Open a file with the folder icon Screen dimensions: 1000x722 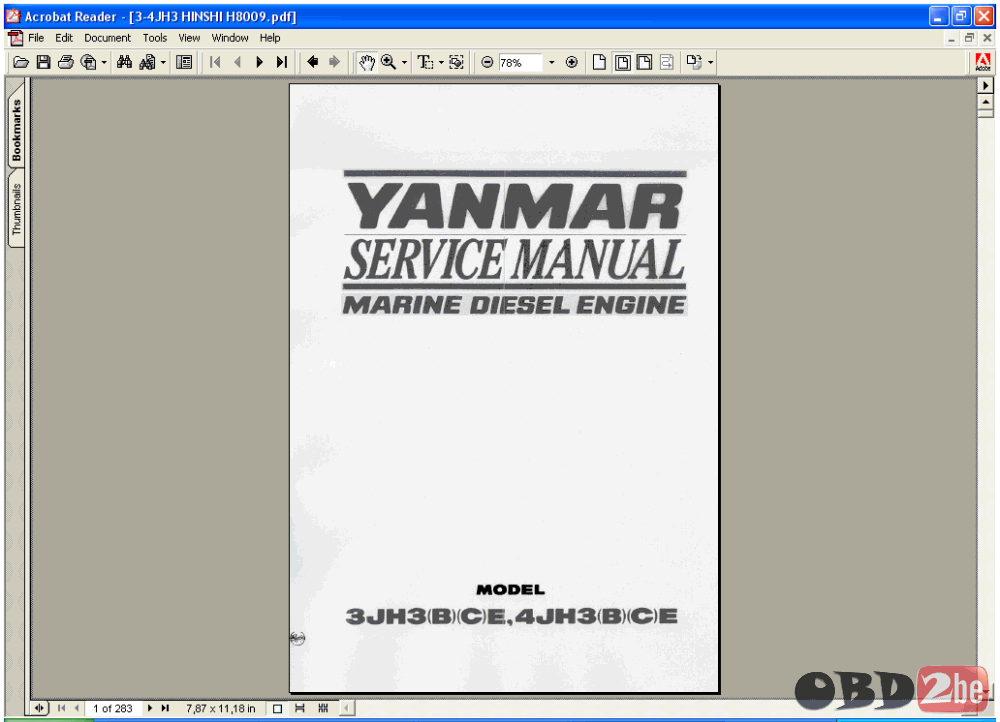coord(20,63)
